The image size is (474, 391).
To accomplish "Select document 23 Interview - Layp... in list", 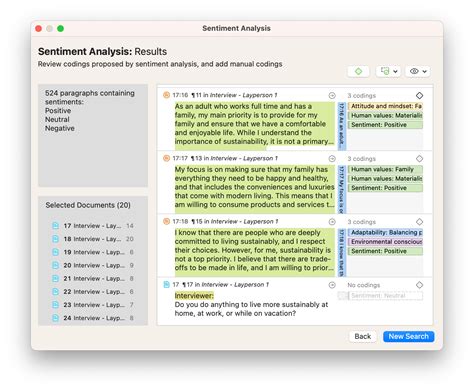I will [x=93, y=305].
